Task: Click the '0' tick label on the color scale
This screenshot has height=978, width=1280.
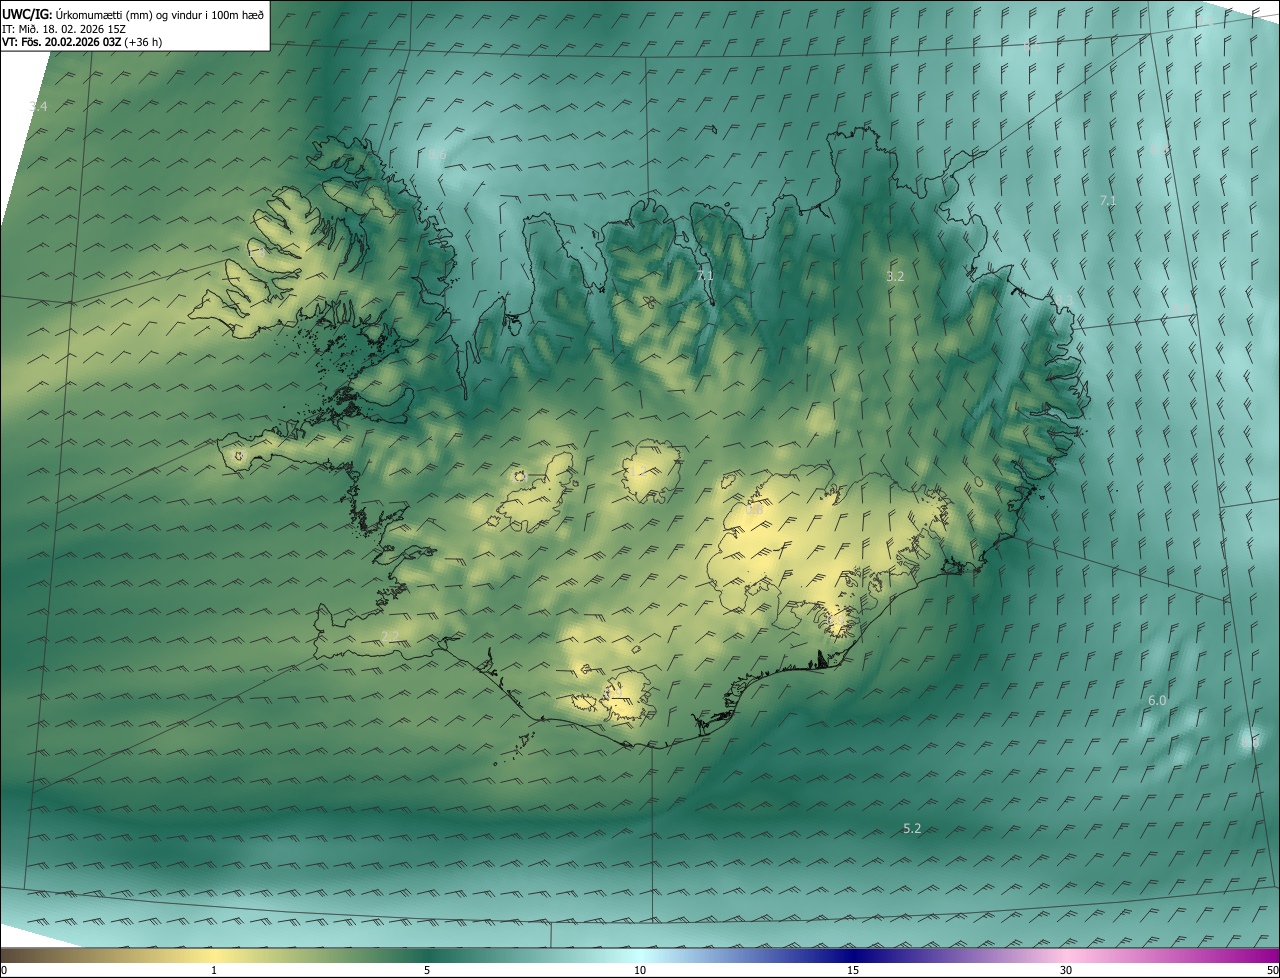Action: click(x=4, y=970)
